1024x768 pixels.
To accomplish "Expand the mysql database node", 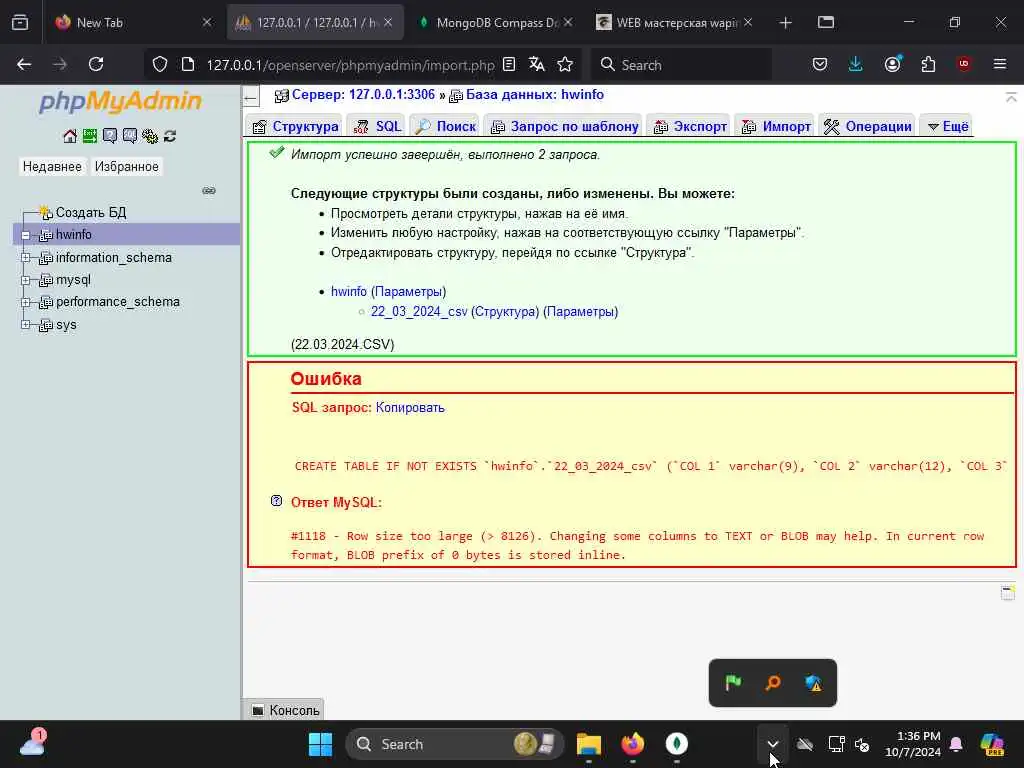I will pos(25,280).
